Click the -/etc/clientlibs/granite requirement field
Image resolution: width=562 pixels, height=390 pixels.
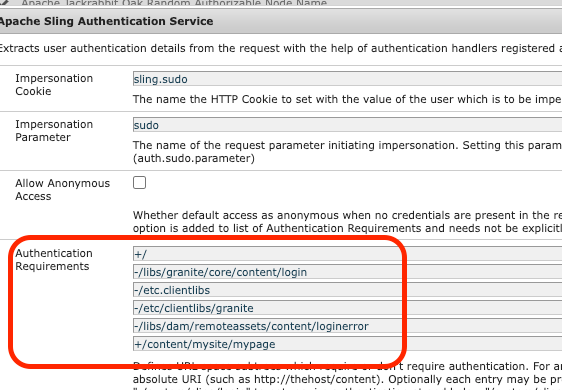[x=347, y=308]
